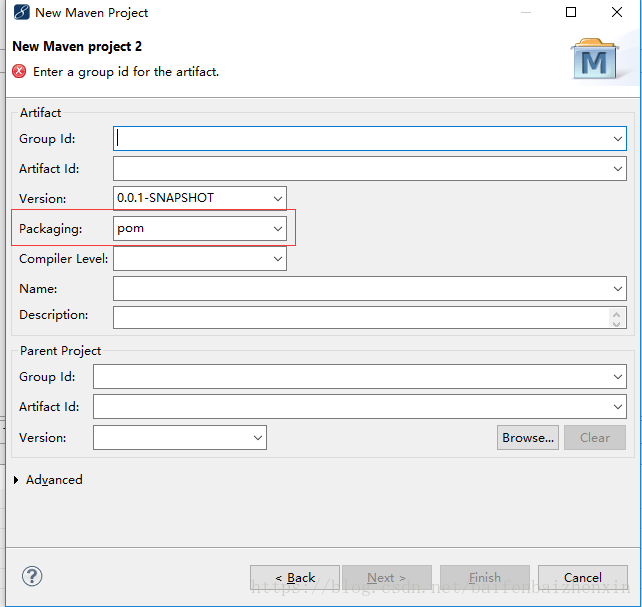
Task: Expand the Advanced section
Action: (x=16, y=480)
